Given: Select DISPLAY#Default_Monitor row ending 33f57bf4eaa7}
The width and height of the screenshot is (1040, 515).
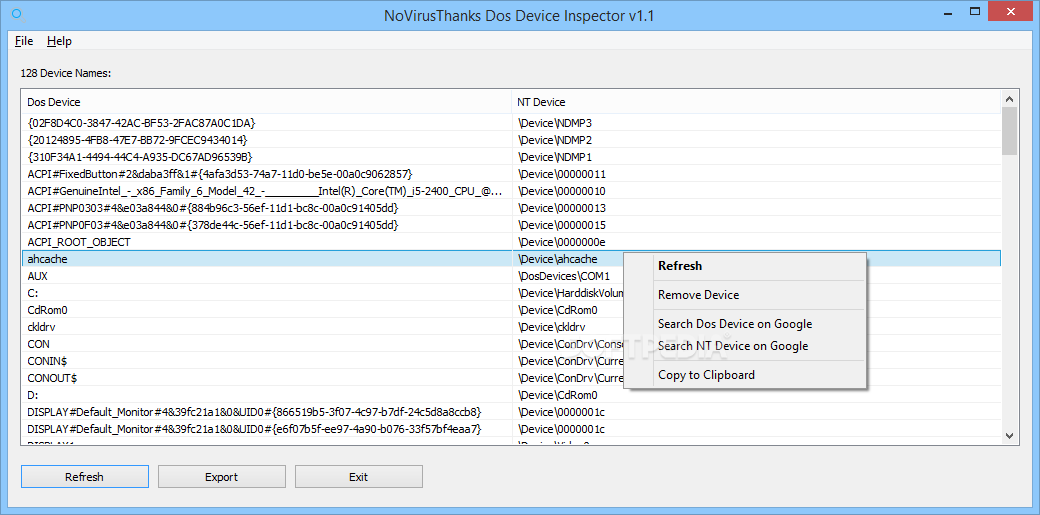Looking at the screenshot, I should click(511, 429).
